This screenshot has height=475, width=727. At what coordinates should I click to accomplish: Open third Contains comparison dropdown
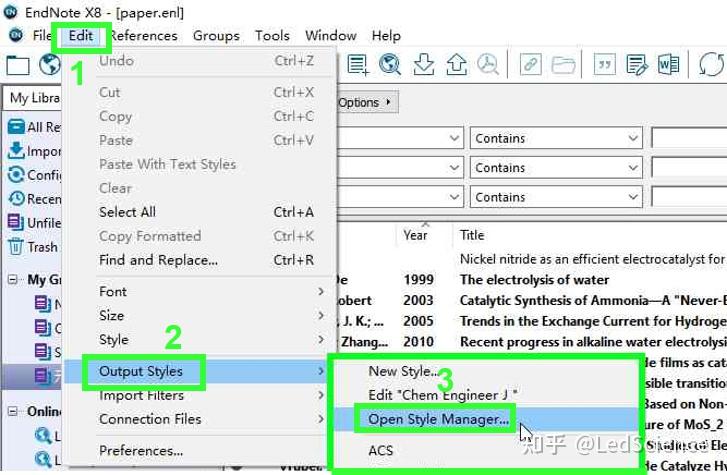[x=556, y=197]
